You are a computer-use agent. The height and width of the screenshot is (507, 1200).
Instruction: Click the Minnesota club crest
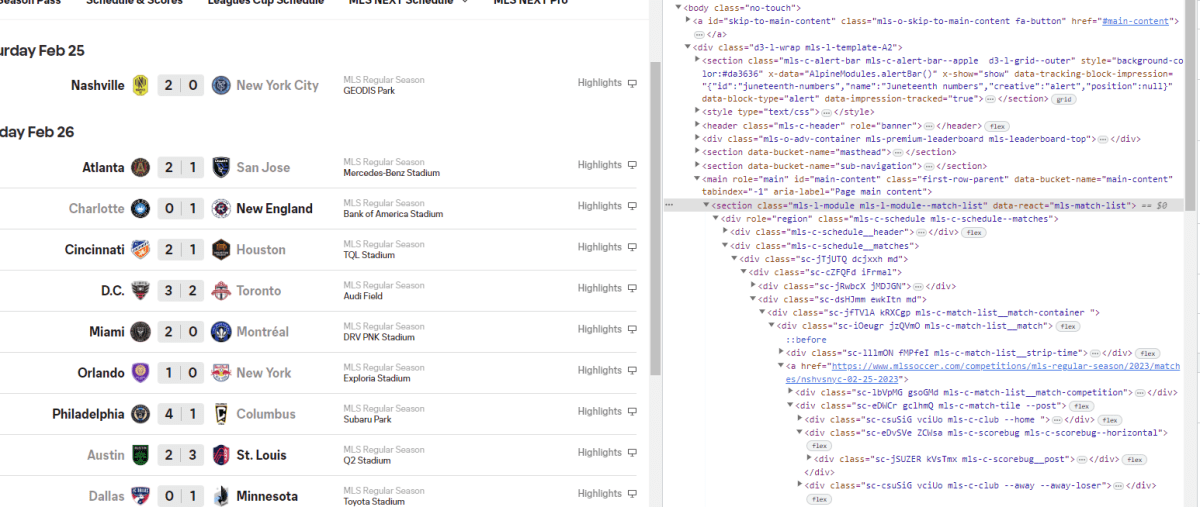[221, 495]
